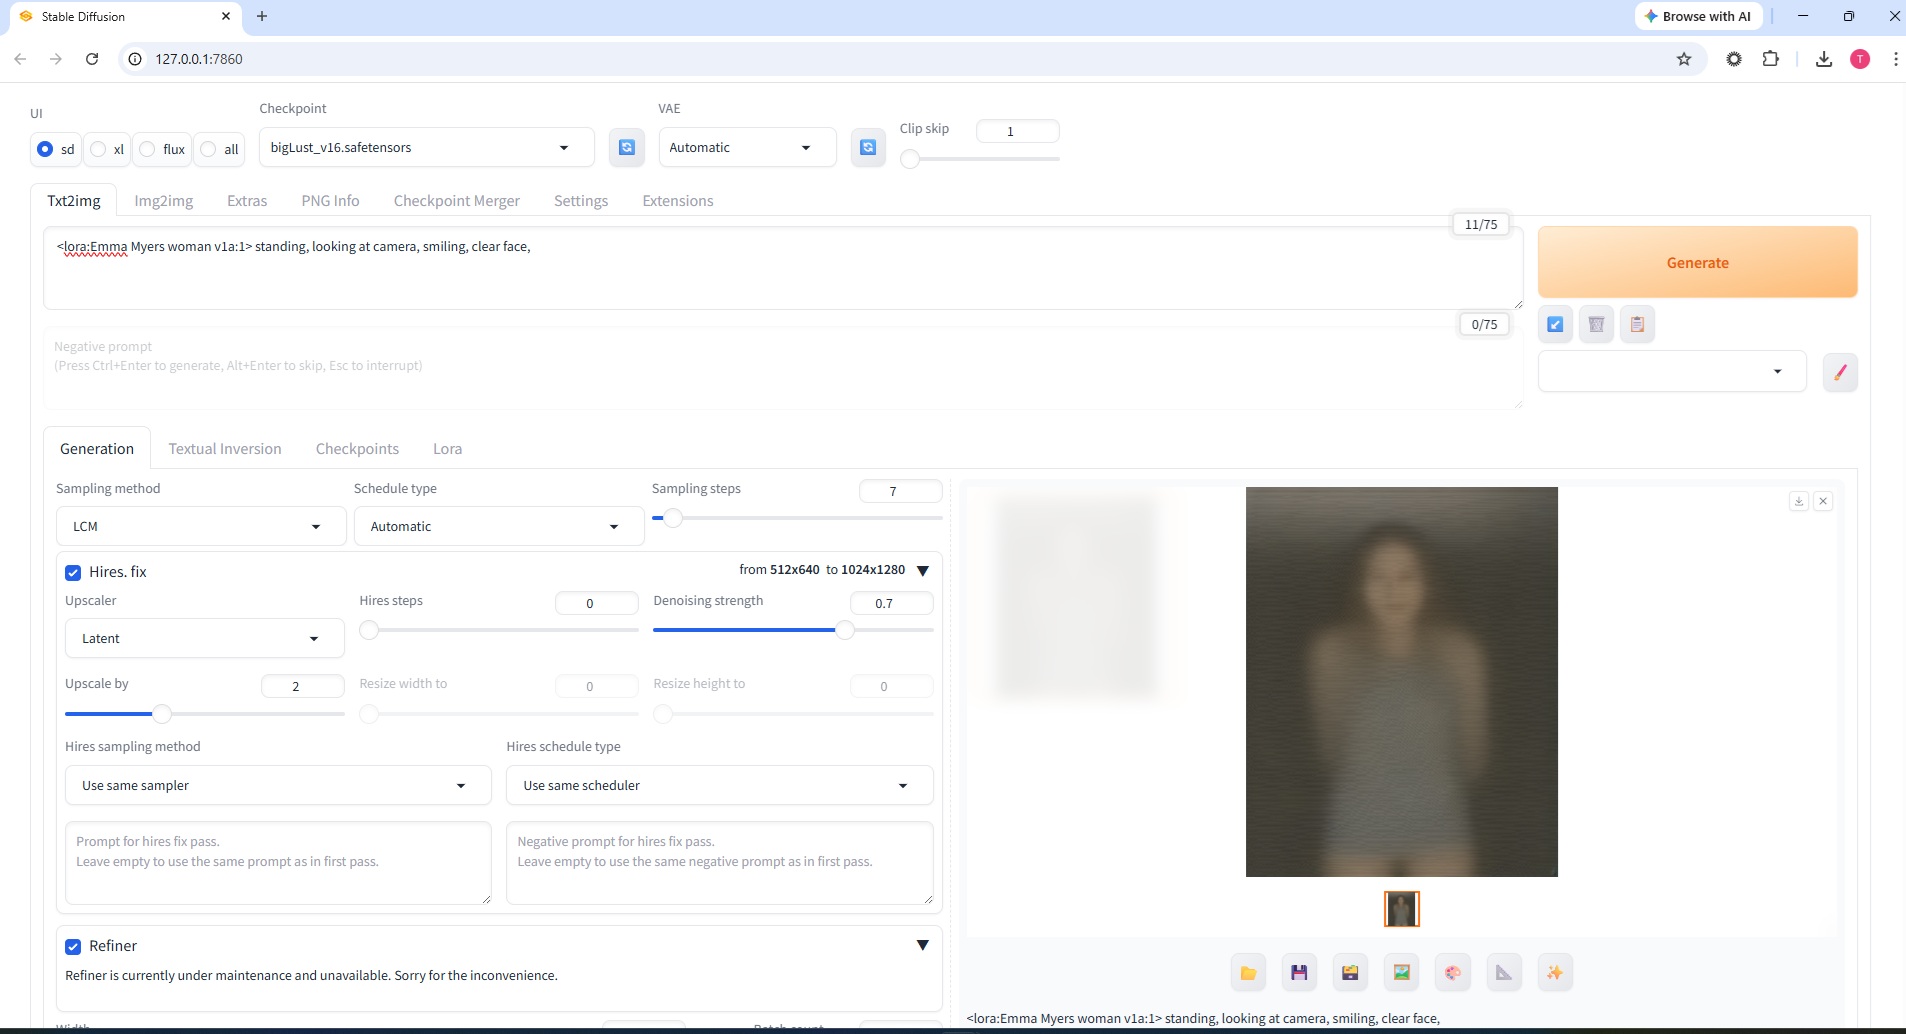Send image to inpaint with palette icon
Image resolution: width=1906 pixels, height=1034 pixels.
click(1452, 972)
